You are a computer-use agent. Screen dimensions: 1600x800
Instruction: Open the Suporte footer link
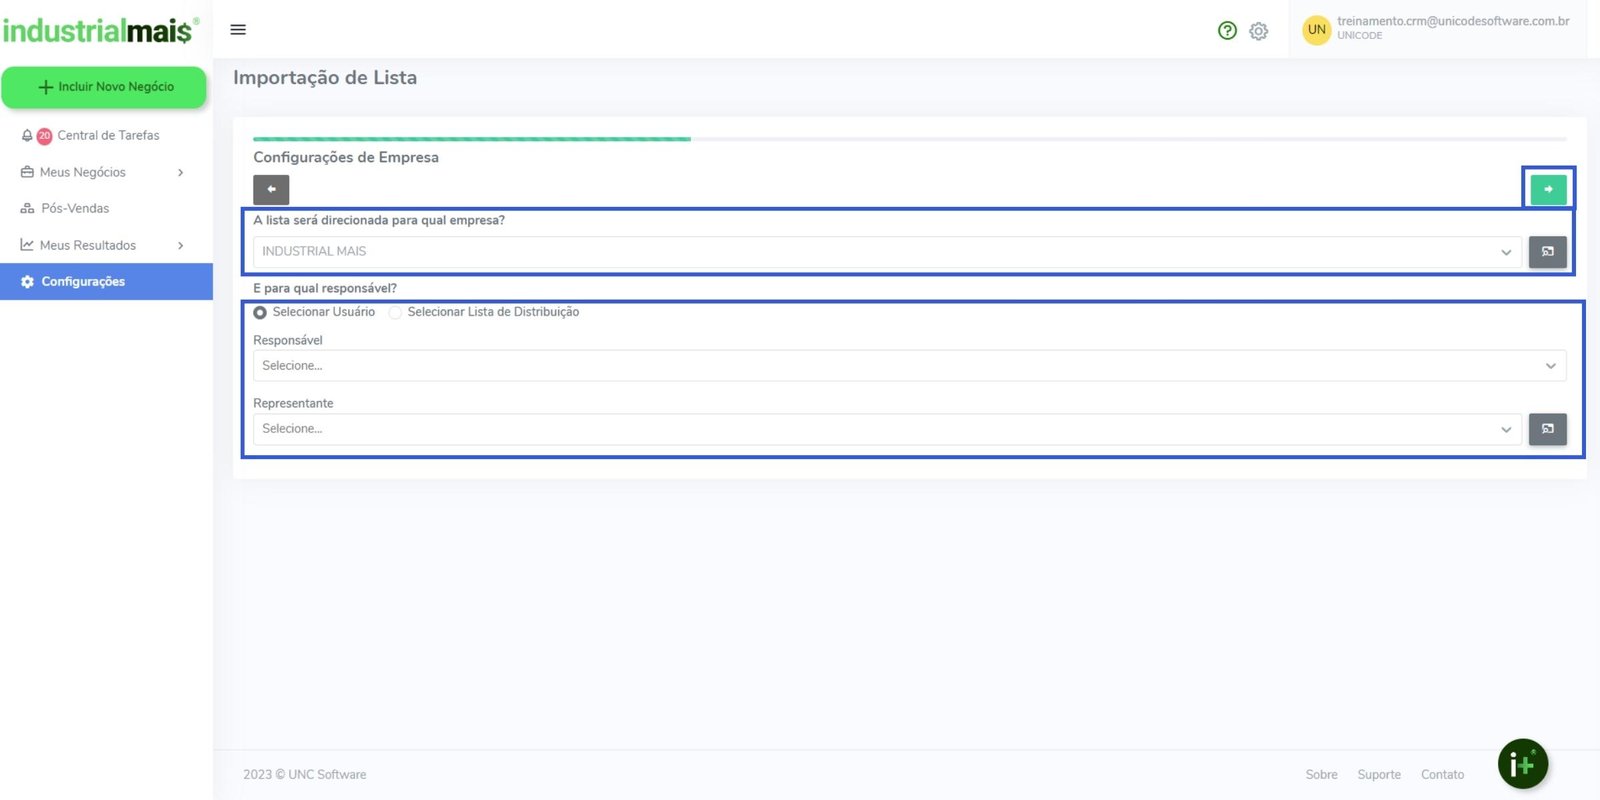pyautogui.click(x=1378, y=775)
